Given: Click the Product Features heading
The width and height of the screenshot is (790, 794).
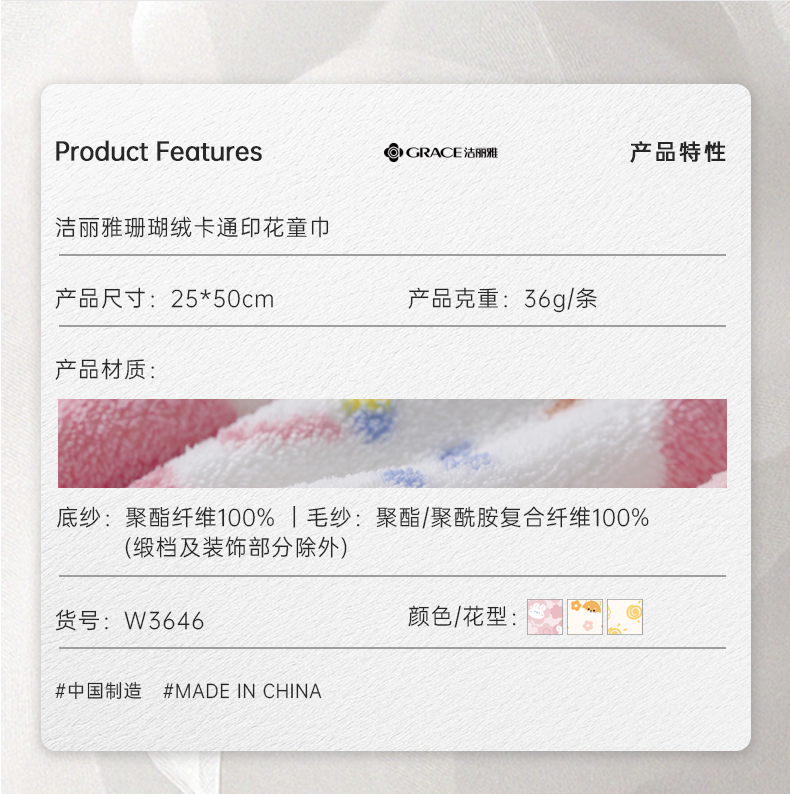Looking at the screenshot, I should point(159,152).
